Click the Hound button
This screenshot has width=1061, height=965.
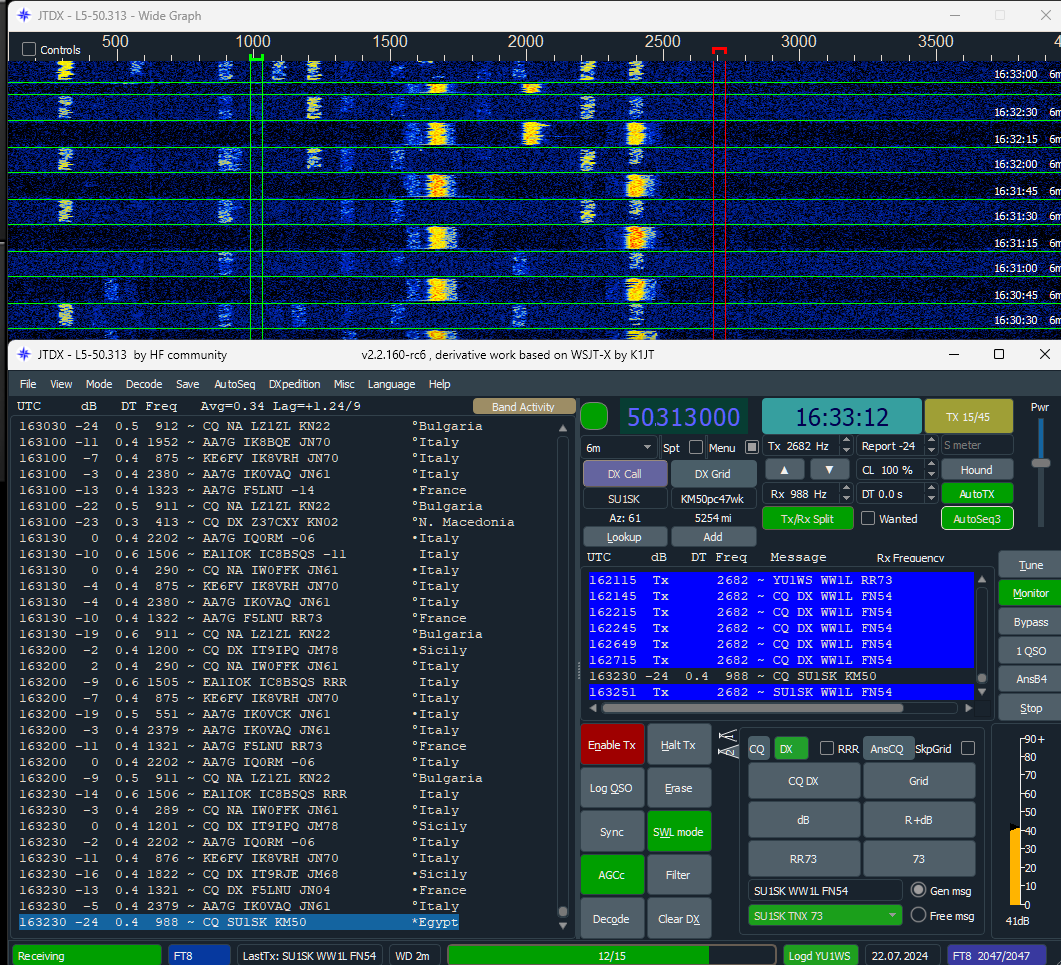(976, 470)
